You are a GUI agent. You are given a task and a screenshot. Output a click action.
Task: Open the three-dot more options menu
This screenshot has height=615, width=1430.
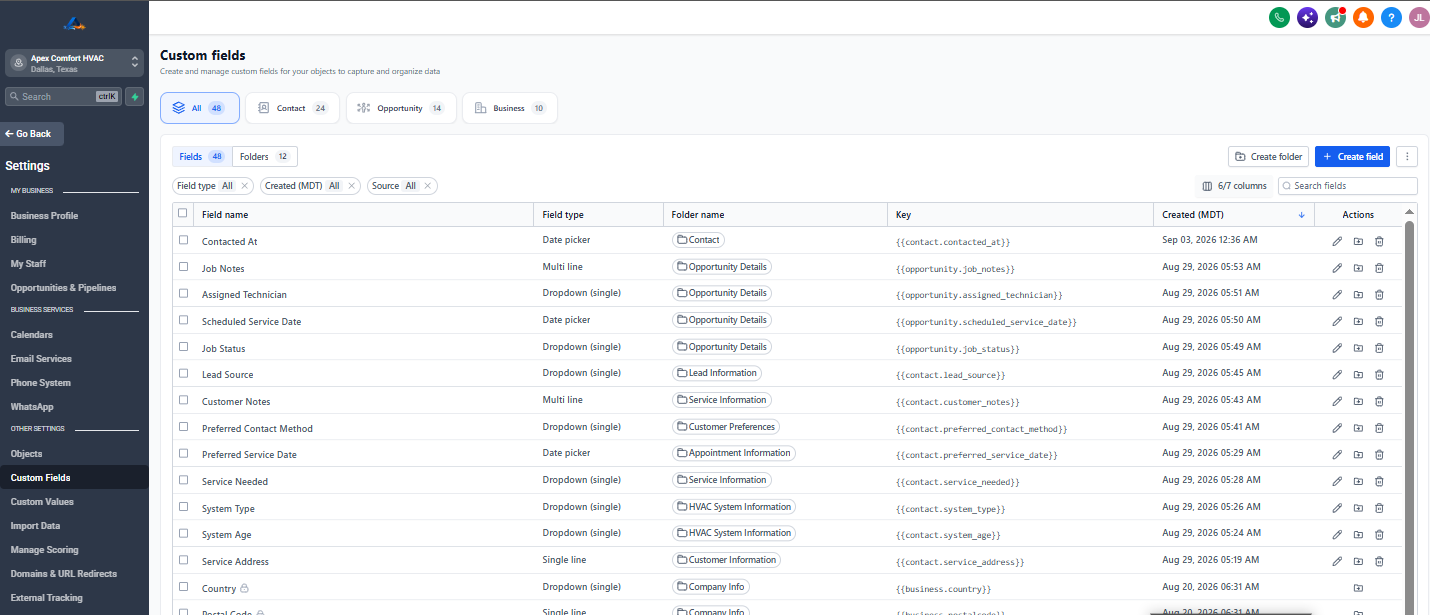tap(1407, 157)
